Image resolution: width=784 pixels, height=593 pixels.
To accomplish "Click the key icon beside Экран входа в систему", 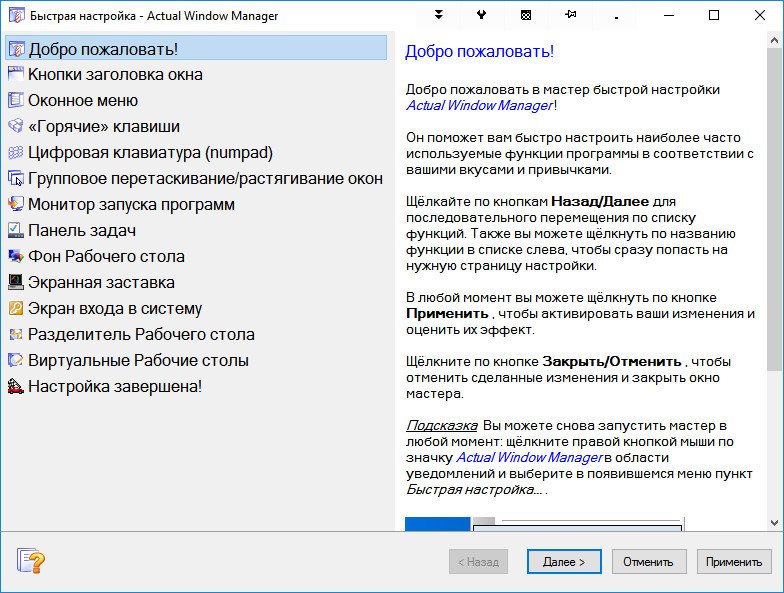I will (16, 308).
